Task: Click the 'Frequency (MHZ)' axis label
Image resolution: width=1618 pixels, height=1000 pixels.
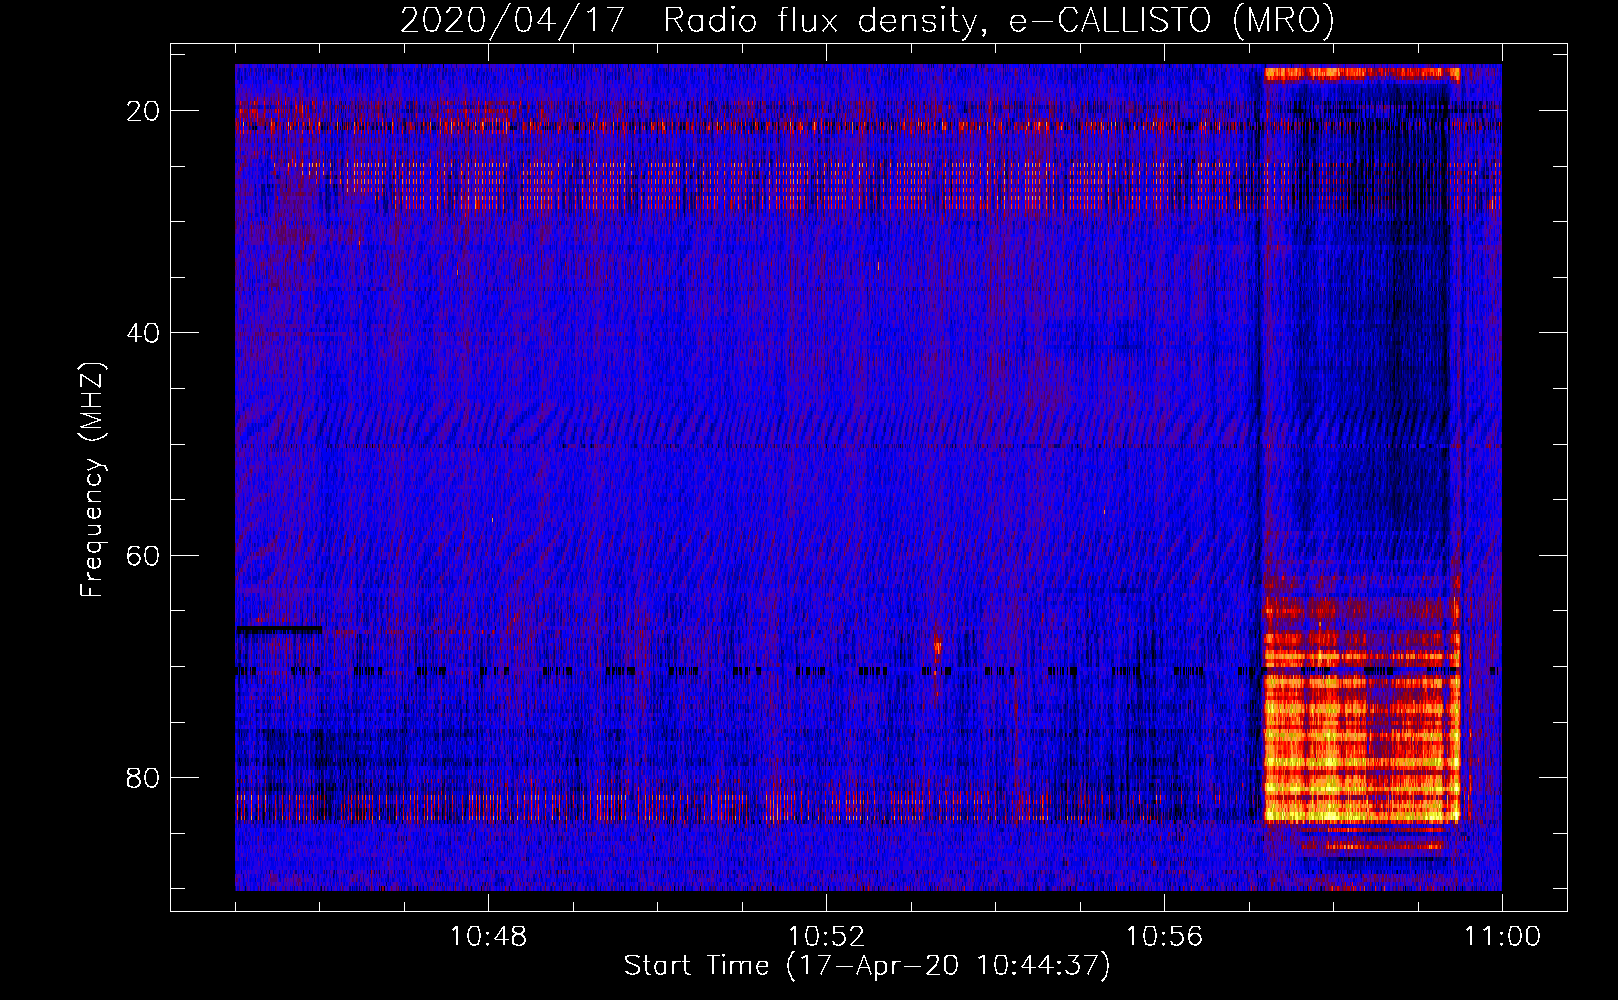Action: [x=91, y=480]
